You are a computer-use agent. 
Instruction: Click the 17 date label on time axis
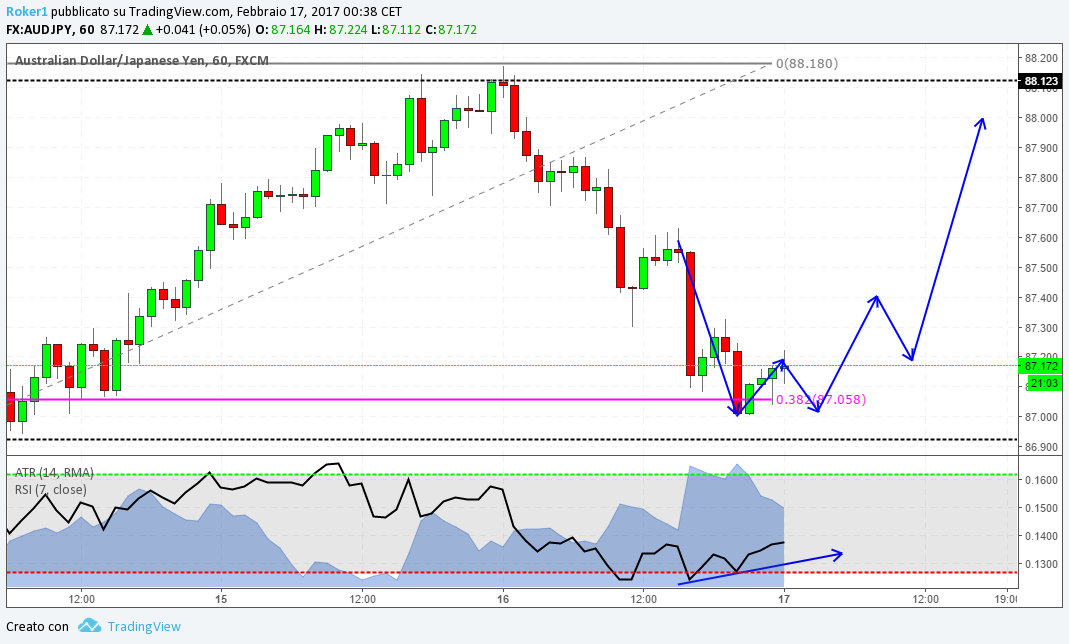coord(785,599)
